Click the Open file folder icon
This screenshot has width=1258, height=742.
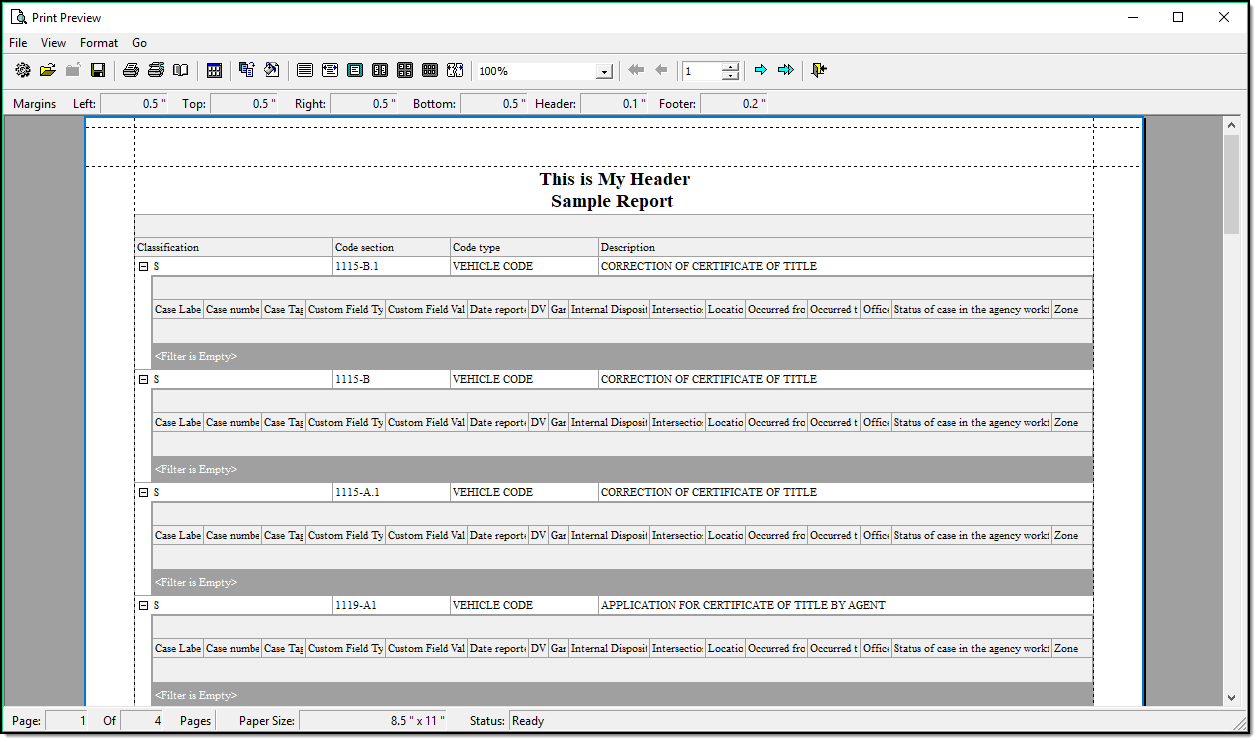tap(47, 70)
